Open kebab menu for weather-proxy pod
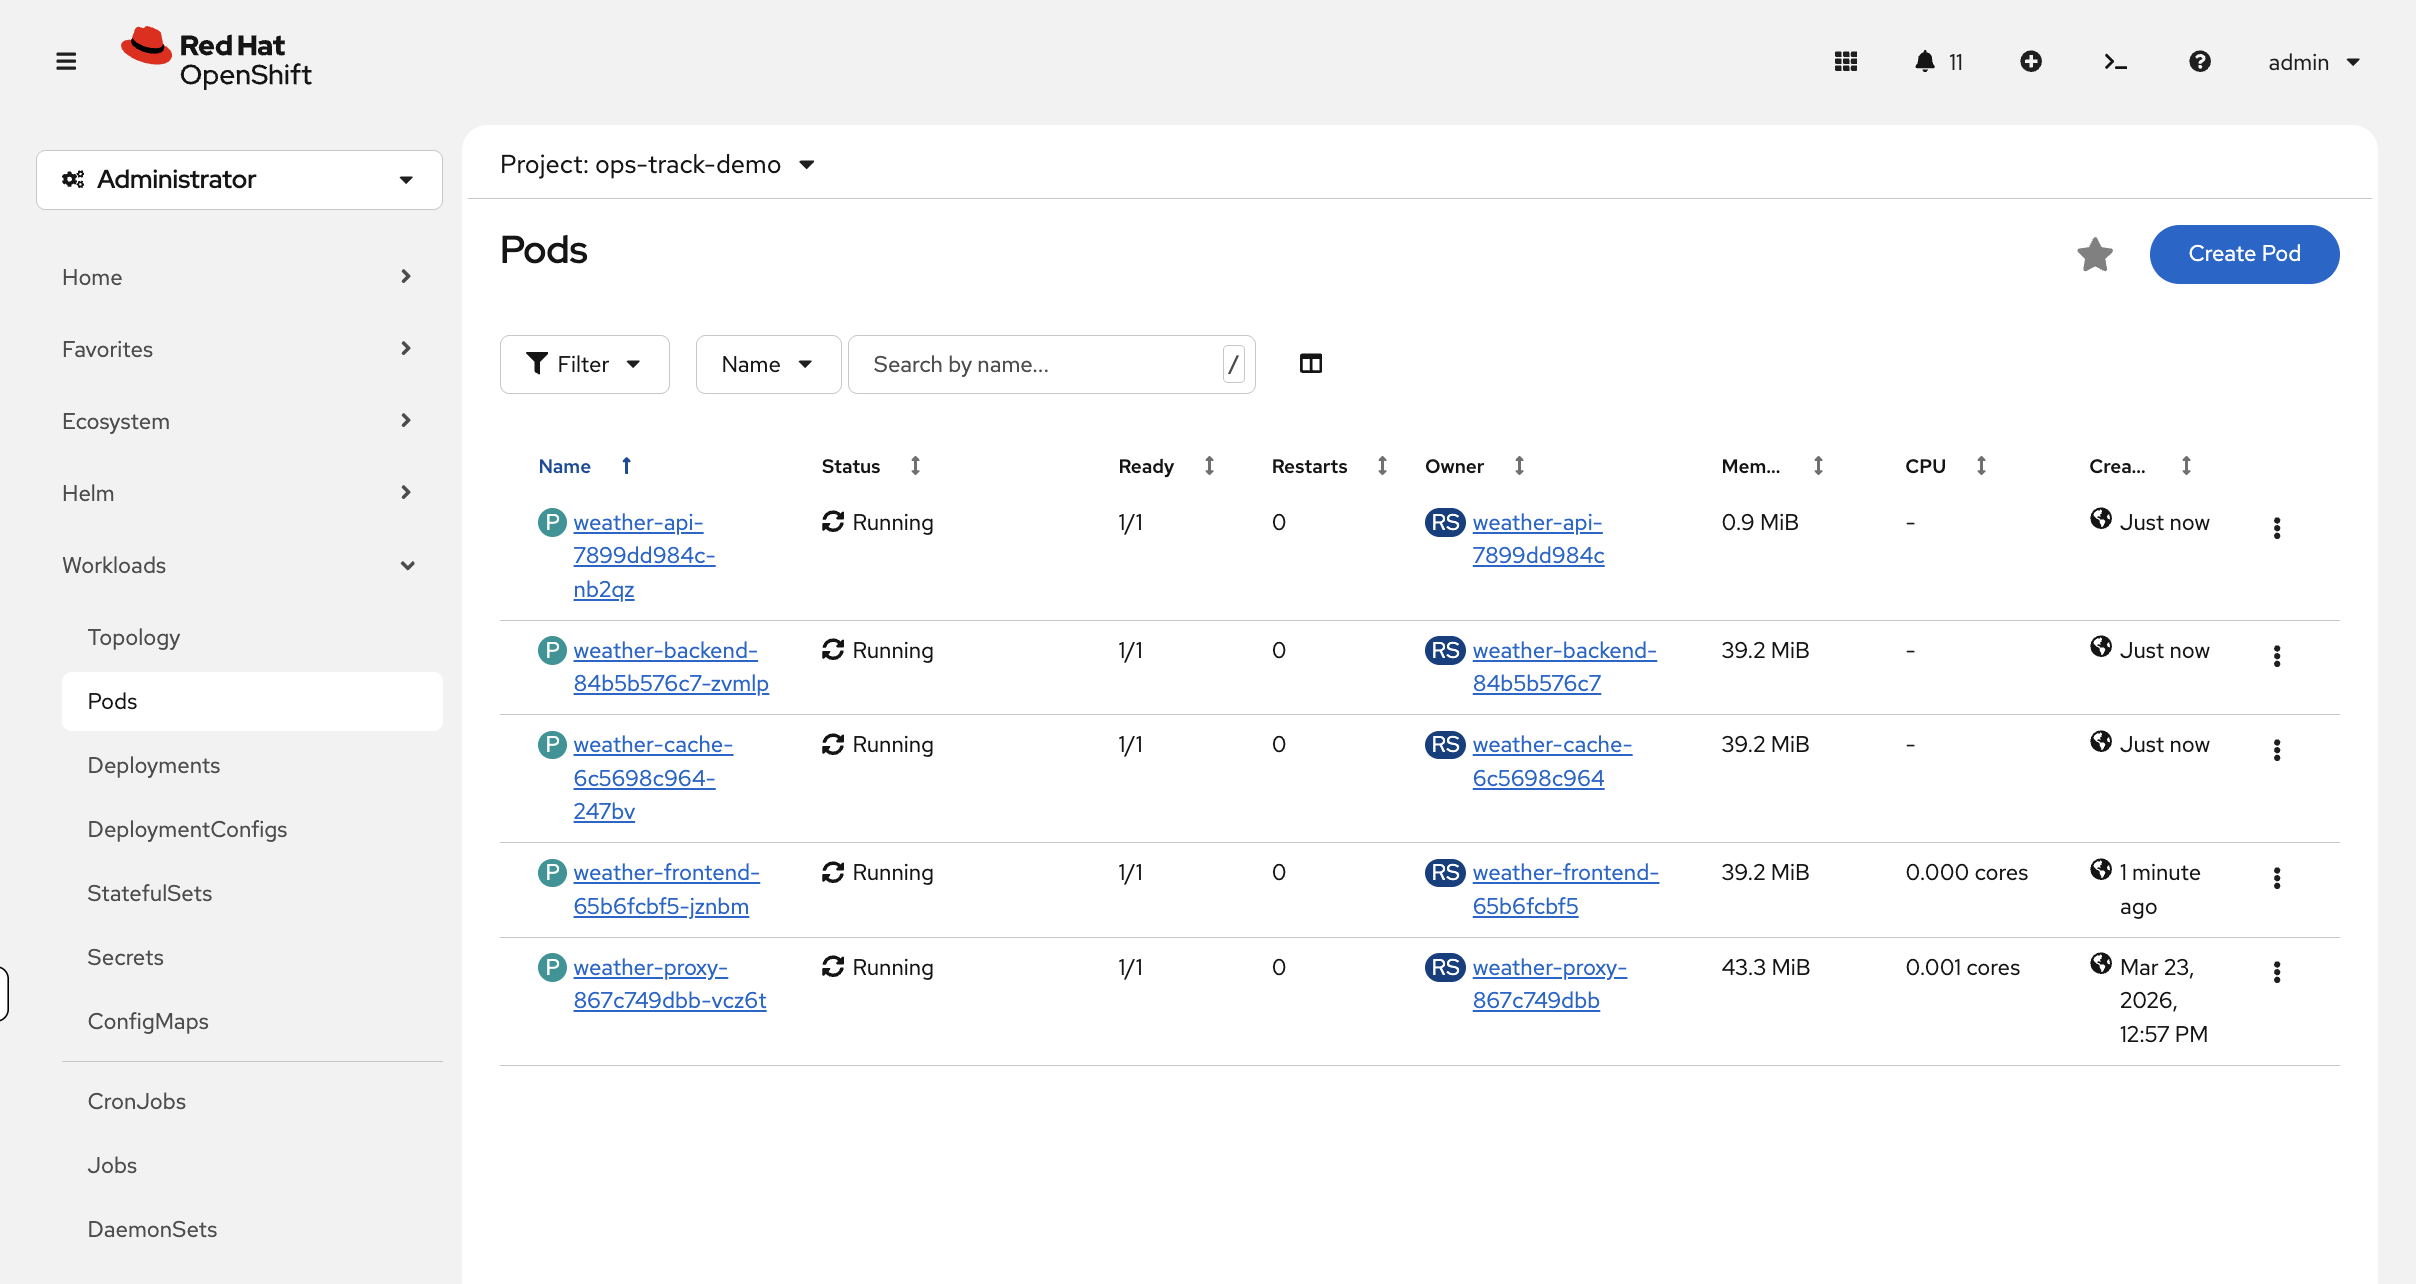 (x=2277, y=972)
